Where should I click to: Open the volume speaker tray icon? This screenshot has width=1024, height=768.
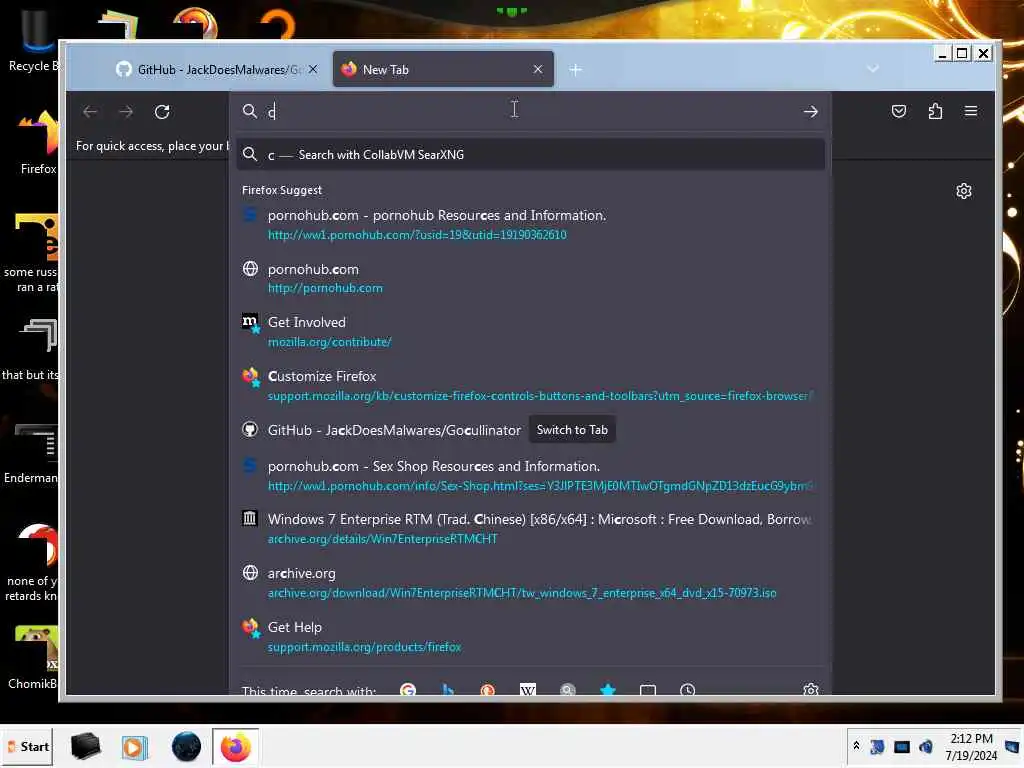(x=925, y=746)
